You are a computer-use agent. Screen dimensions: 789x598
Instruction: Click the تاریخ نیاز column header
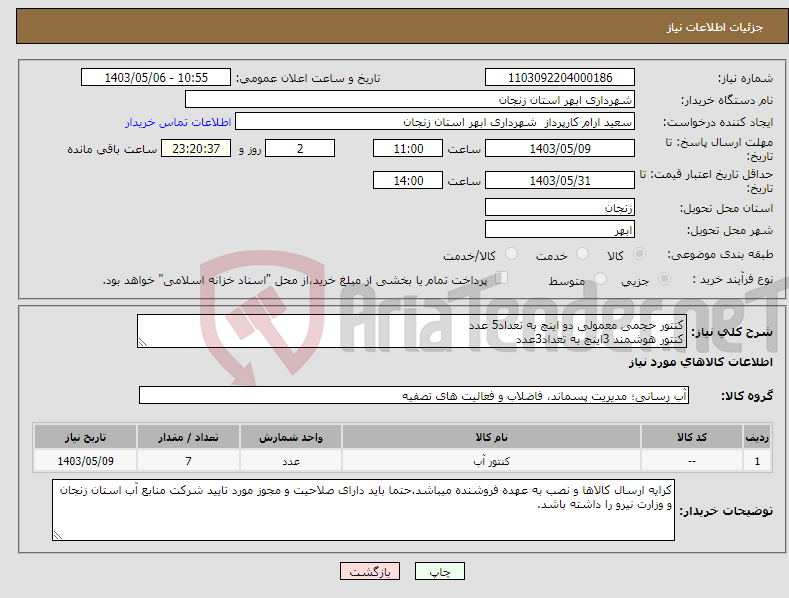[x=86, y=437]
